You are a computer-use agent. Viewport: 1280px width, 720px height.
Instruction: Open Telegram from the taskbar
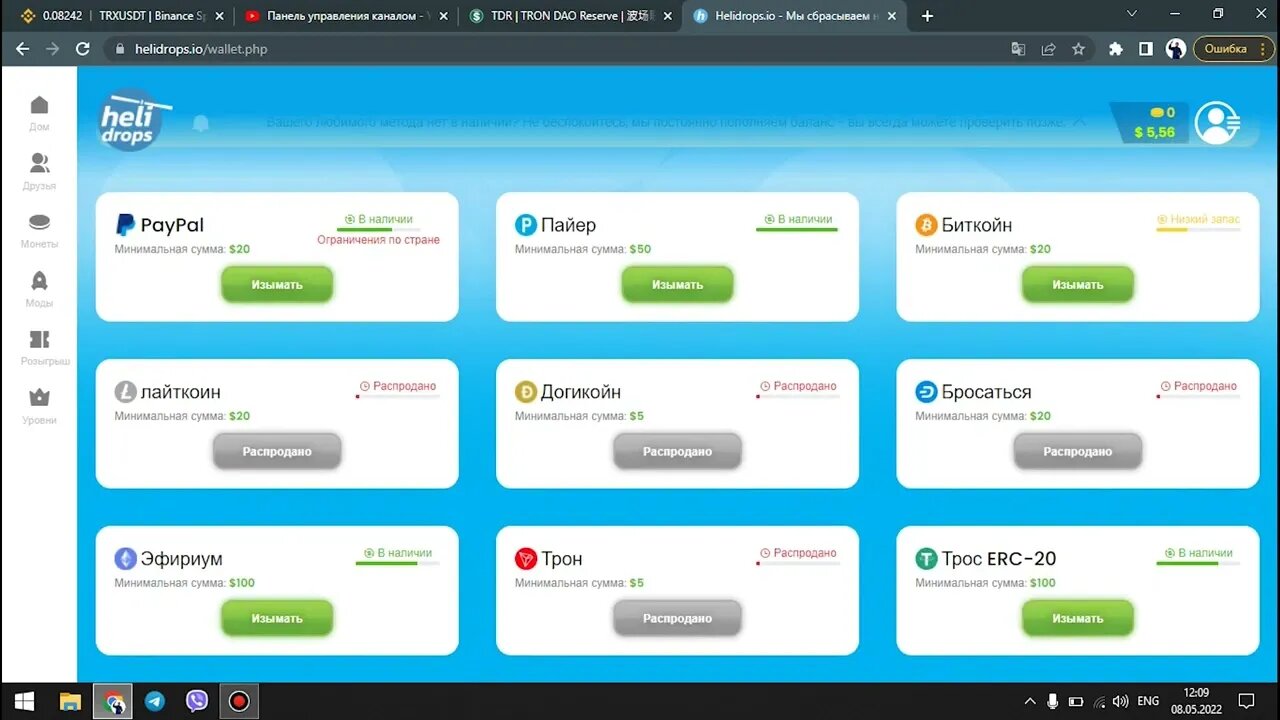coord(155,701)
